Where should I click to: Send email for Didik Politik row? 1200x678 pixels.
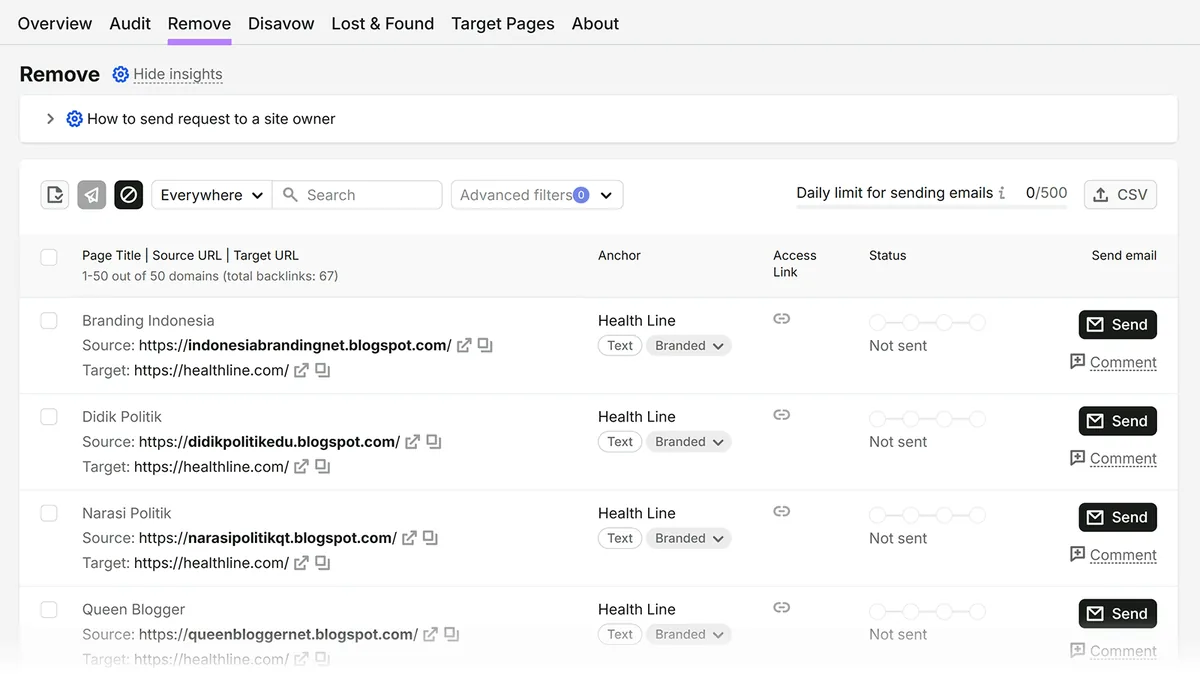(1118, 421)
